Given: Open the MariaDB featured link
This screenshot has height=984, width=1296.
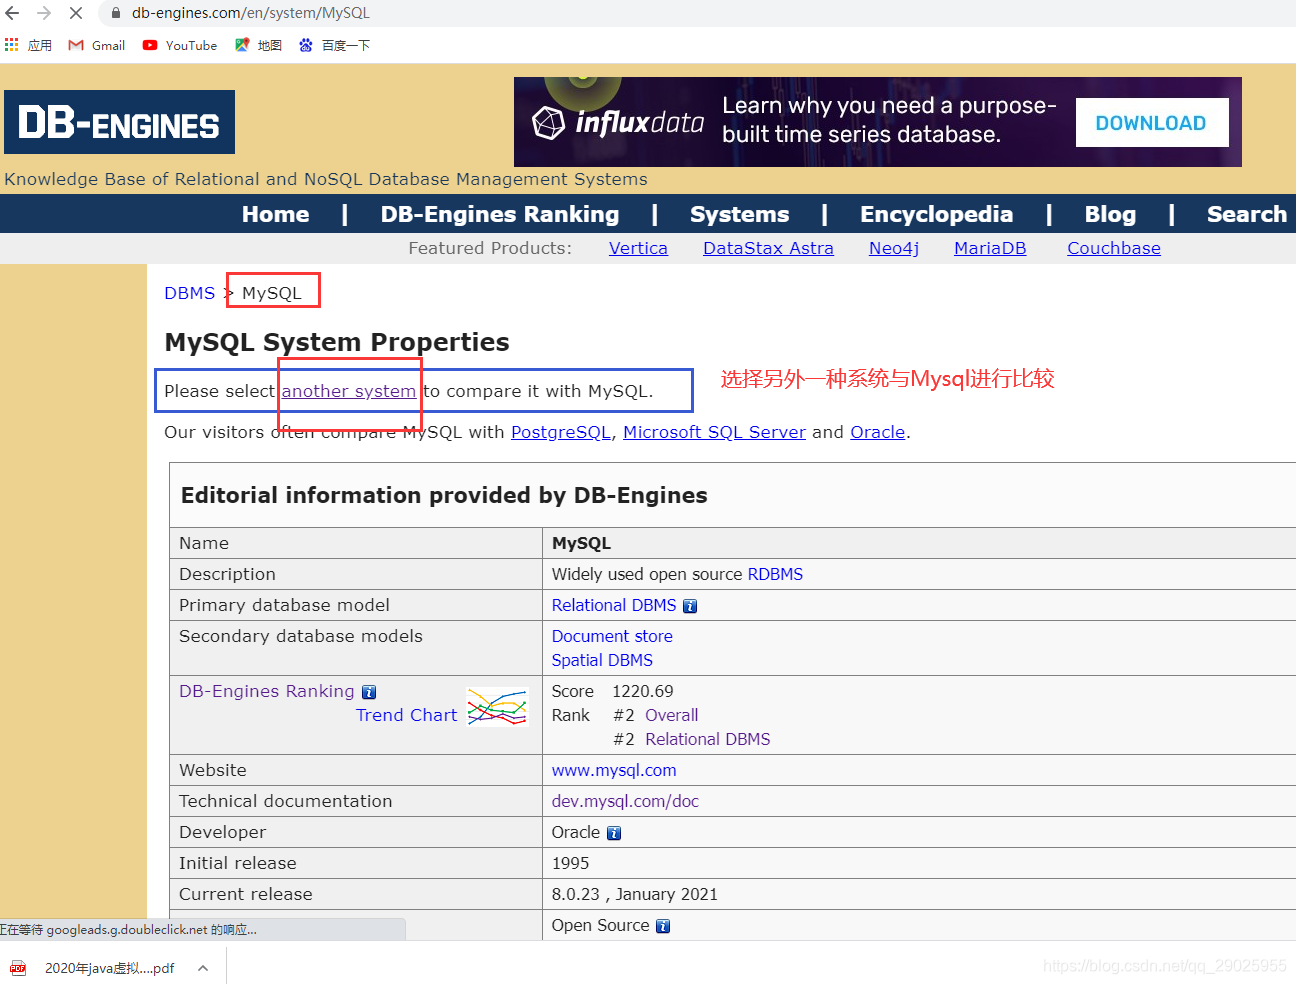Looking at the screenshot, I should pos(990,248).
